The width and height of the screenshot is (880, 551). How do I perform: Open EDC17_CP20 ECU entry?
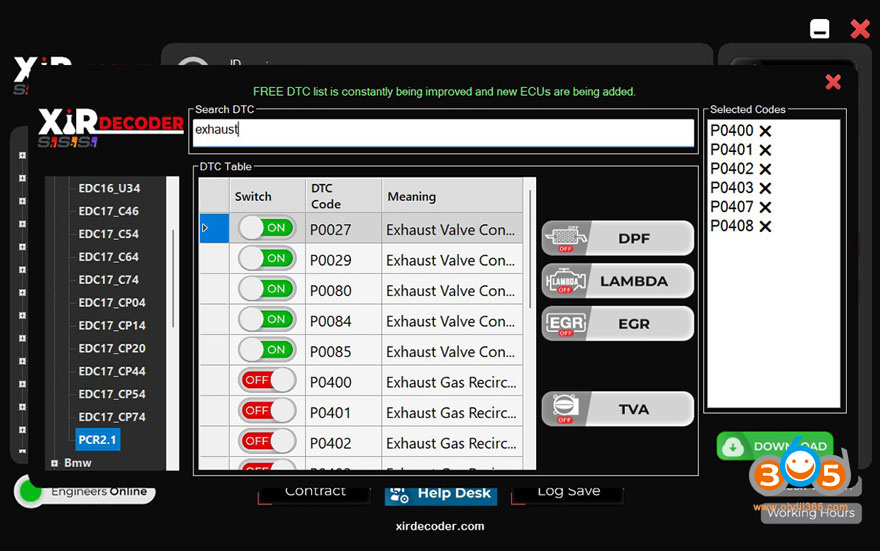[x=112, y=348]
